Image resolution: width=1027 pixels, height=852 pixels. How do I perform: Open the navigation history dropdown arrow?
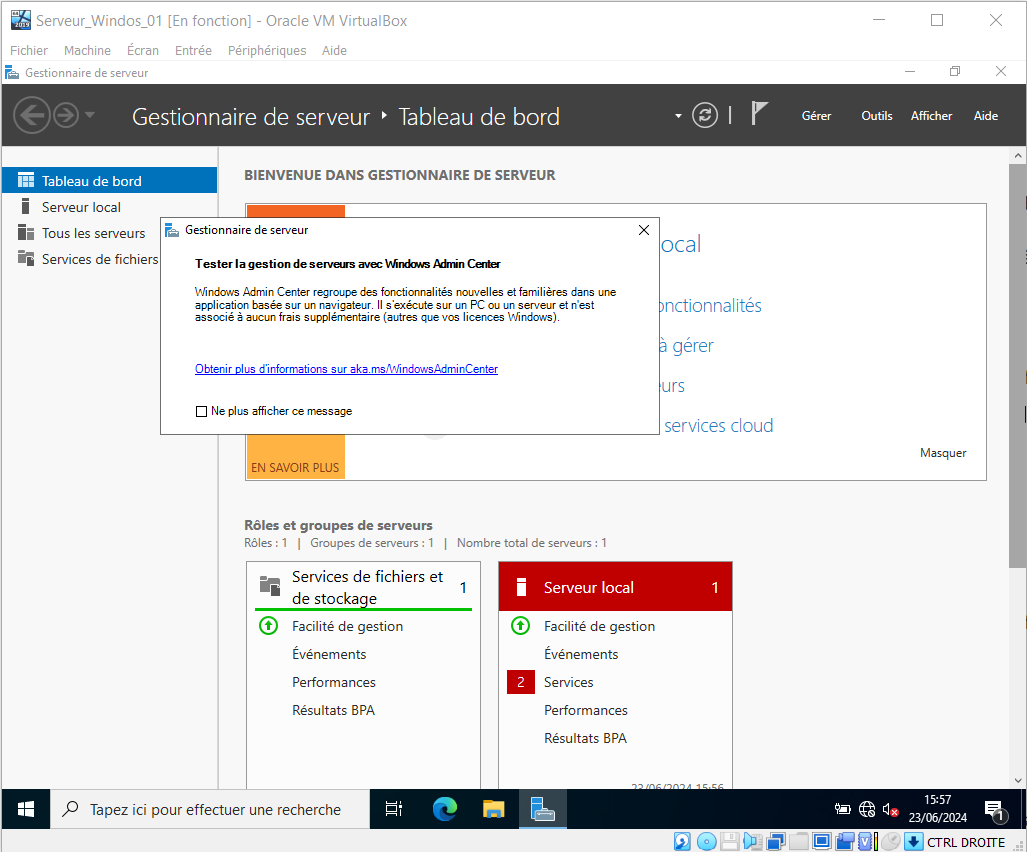90,115
